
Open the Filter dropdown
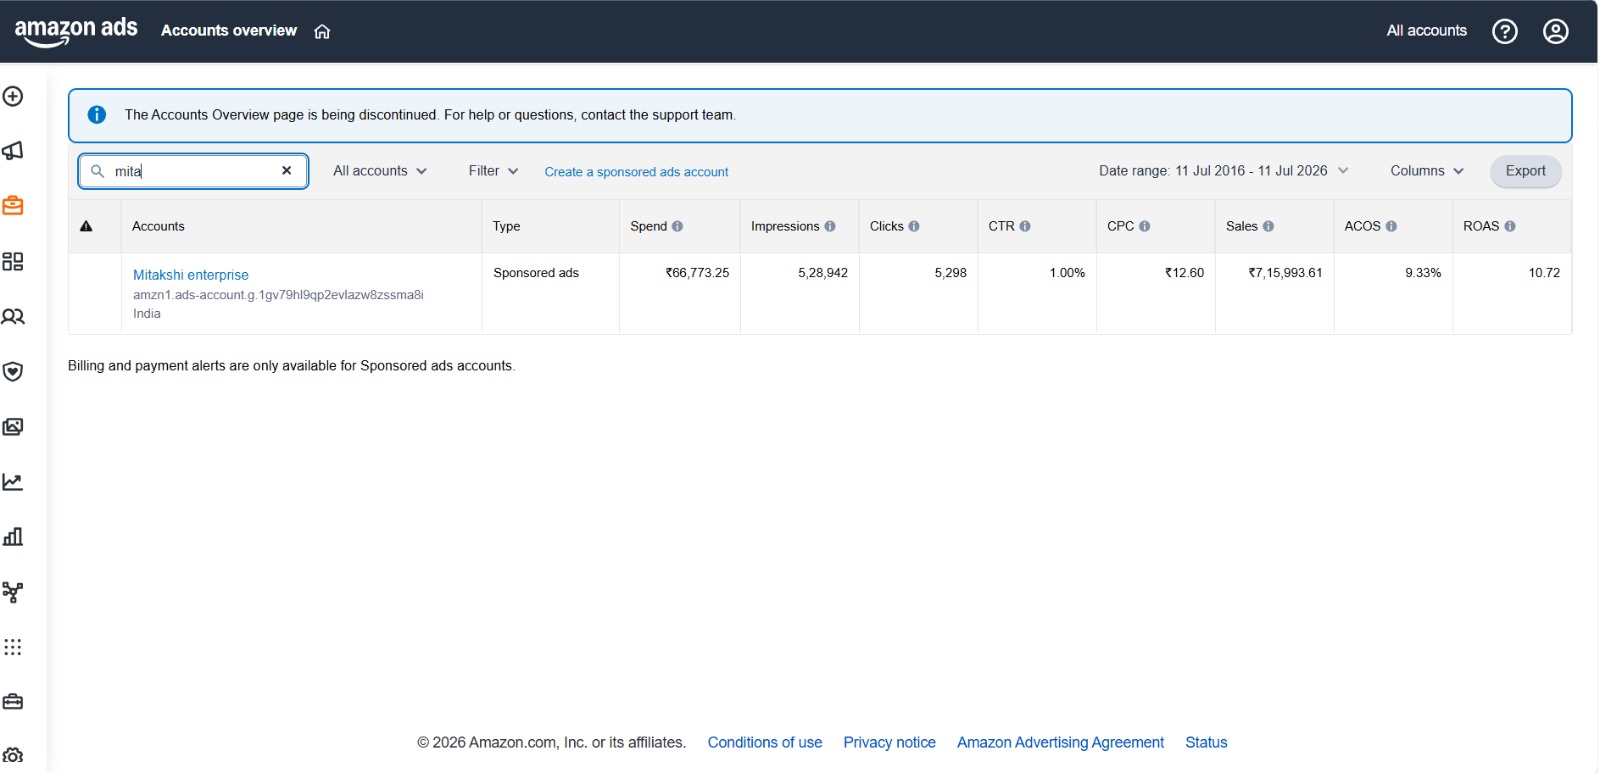tap(493, 171)
